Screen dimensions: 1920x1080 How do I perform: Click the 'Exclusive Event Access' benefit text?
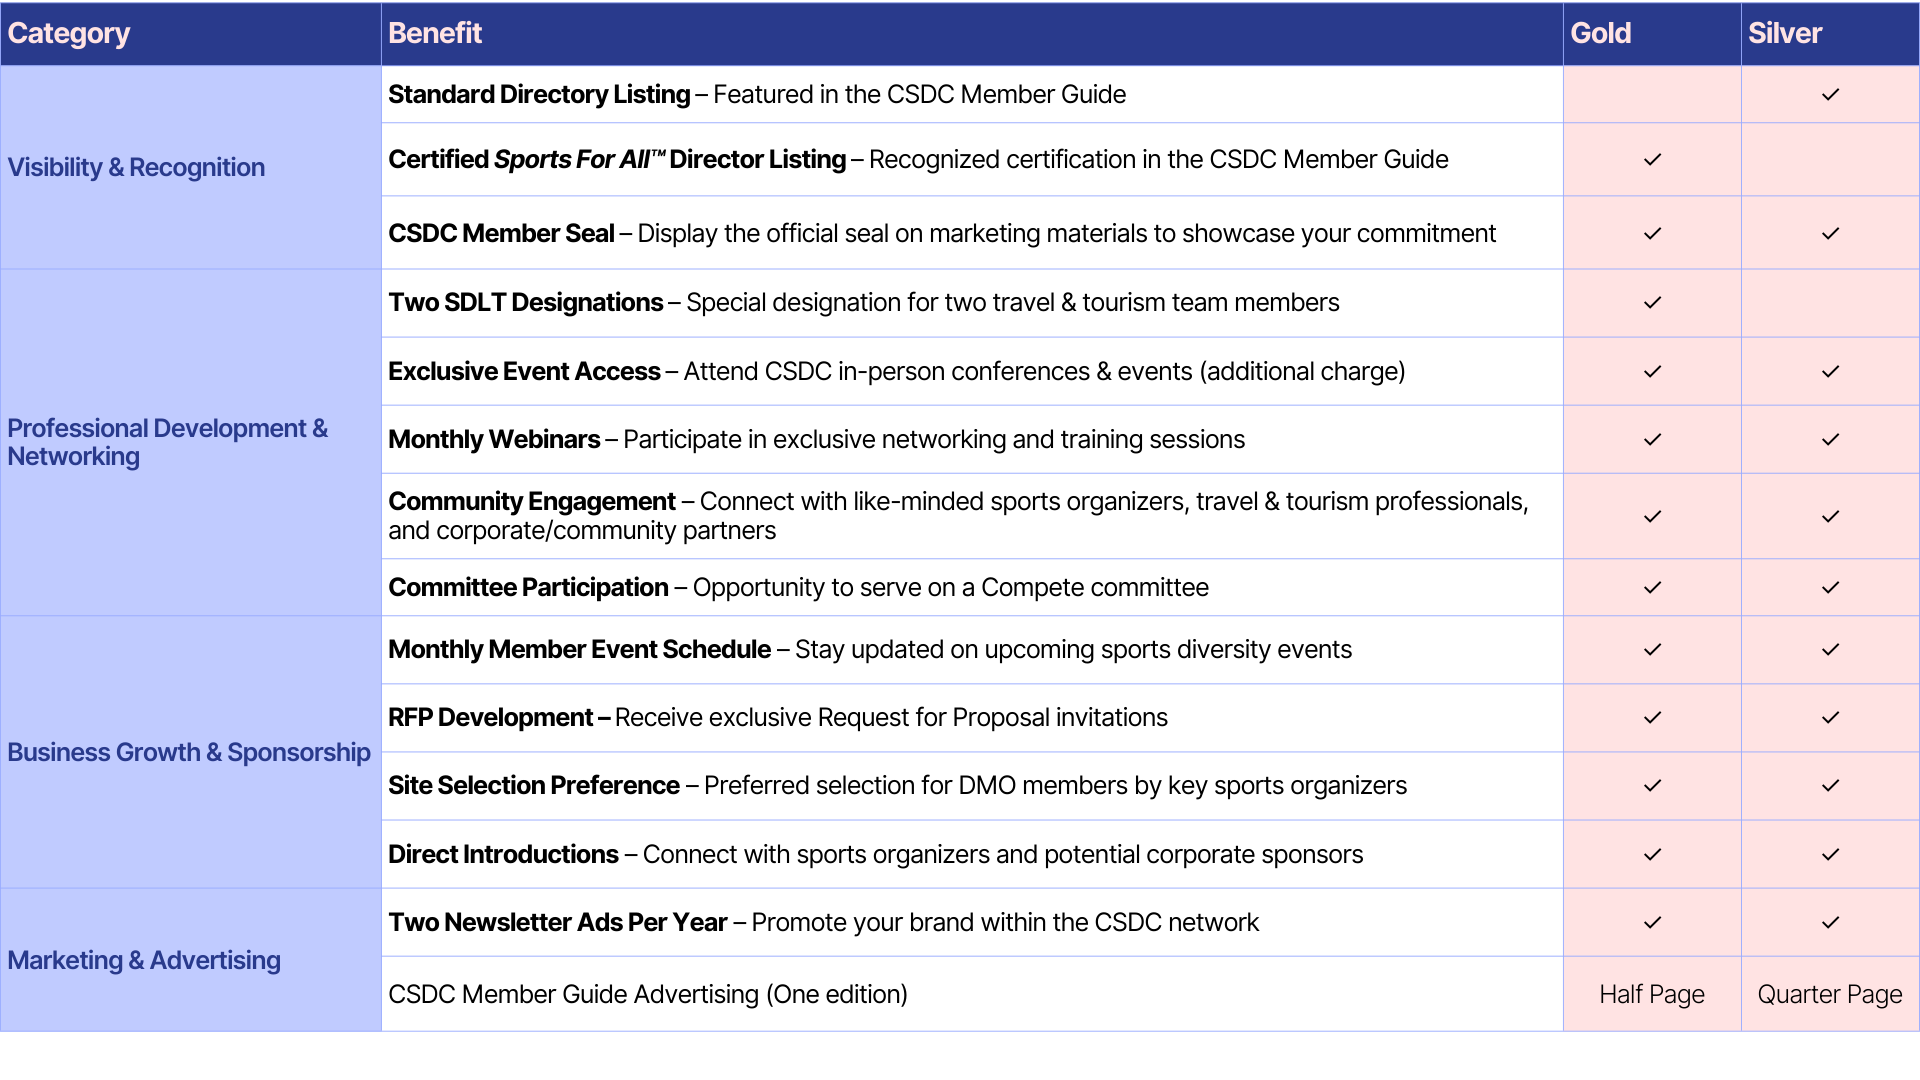pyautogui.click(x=524, y=372)
